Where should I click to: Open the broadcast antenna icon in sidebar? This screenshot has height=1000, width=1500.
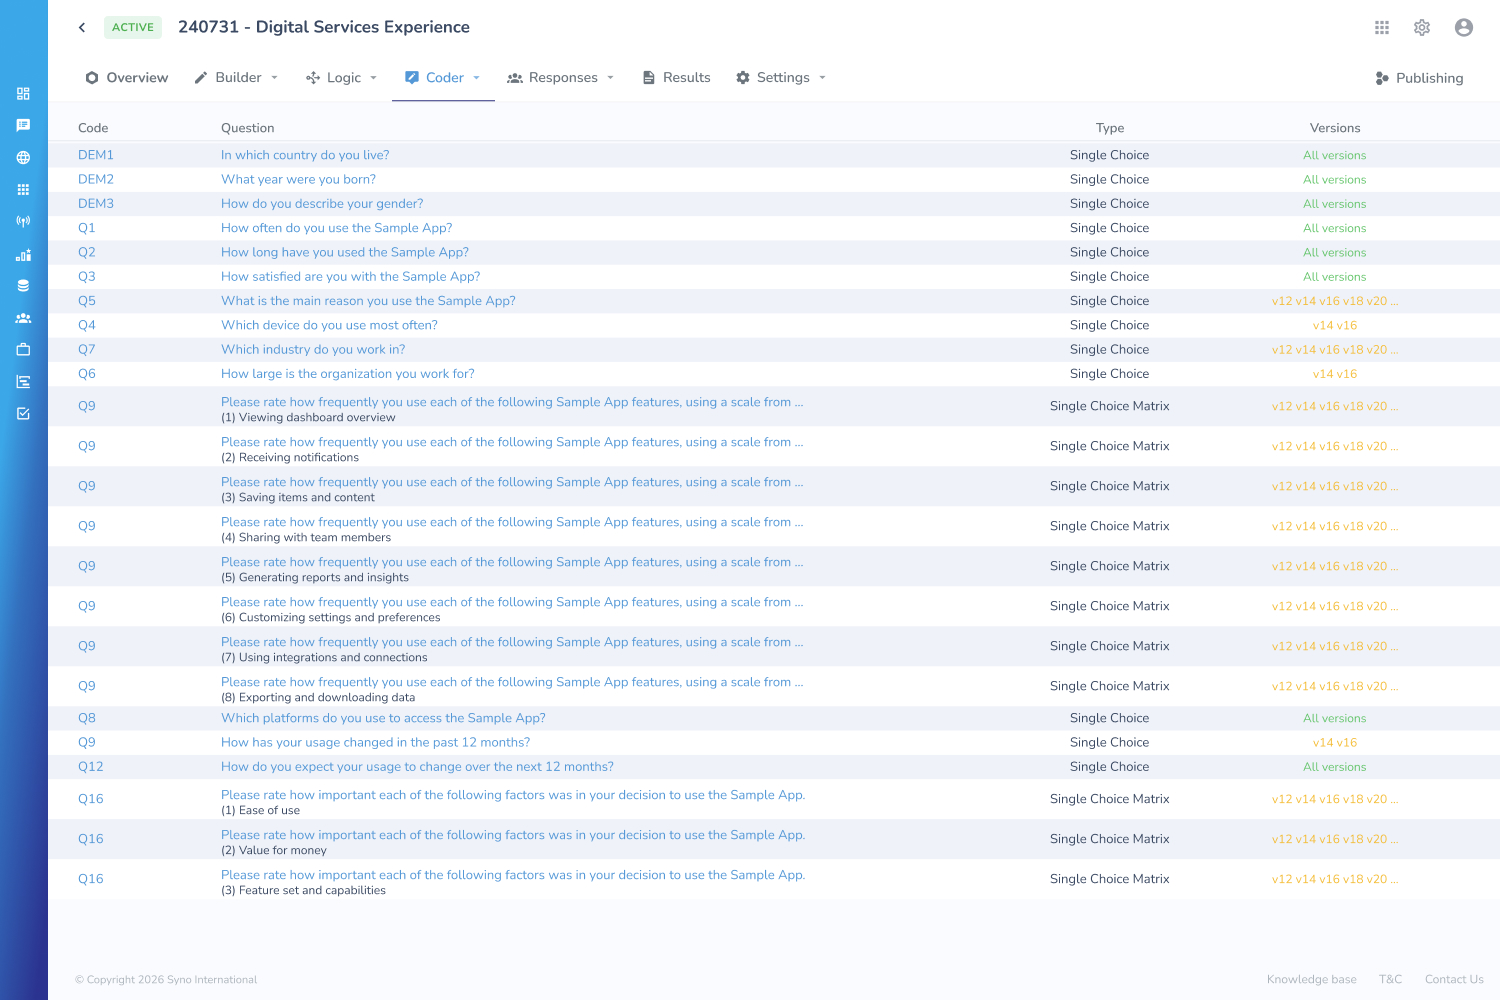pos(23,222)
